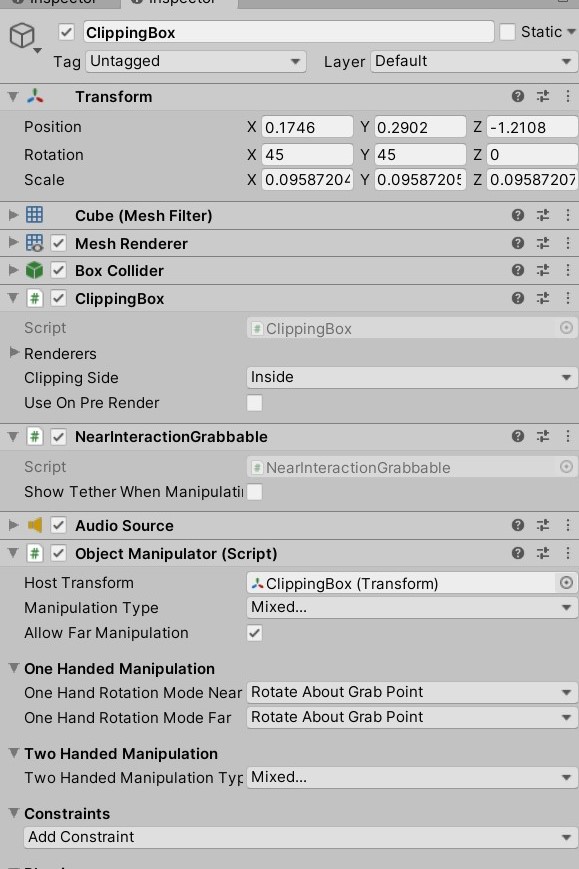
Task: Open Mesh Renderer more options menu
Action: [x=568, y=243]
